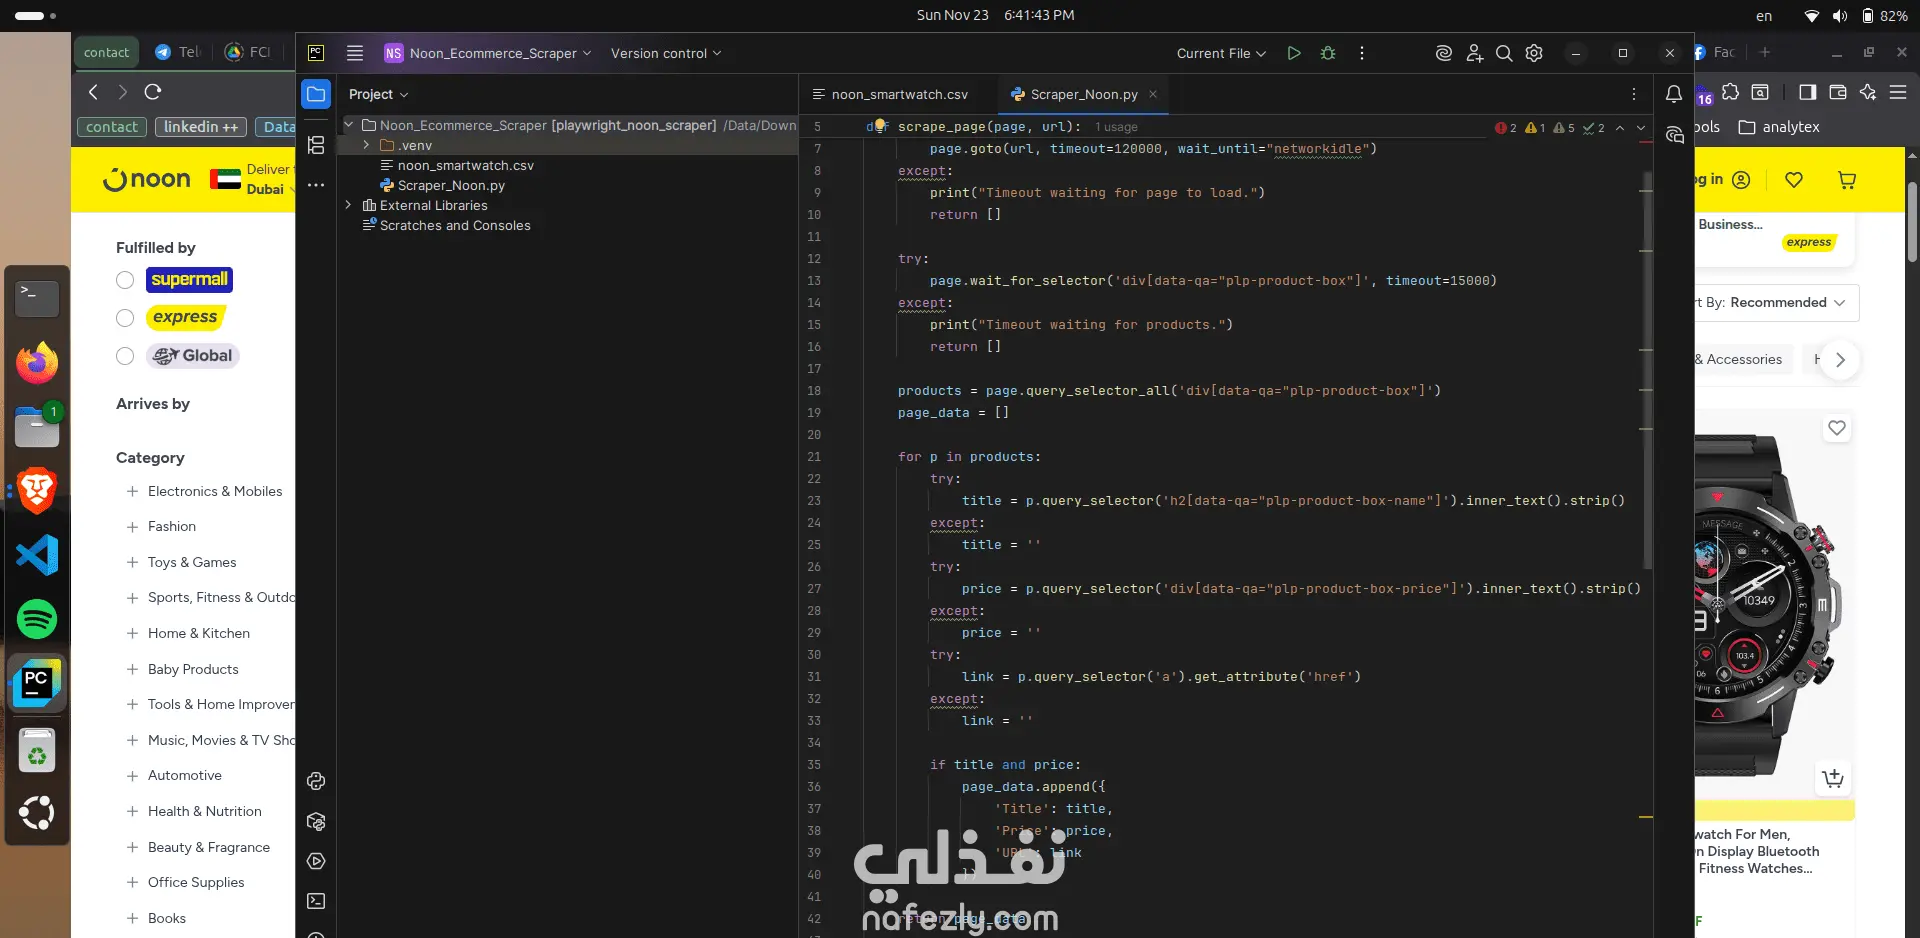Expand the Fashion category

tap(132, 526)
